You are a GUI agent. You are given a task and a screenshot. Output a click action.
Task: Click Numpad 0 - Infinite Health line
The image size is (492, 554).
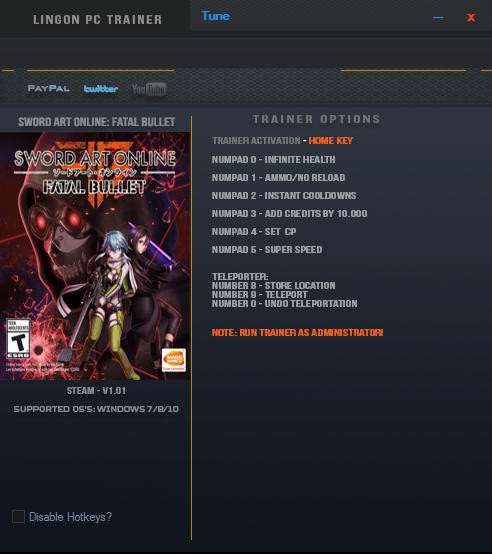pos(273,160)
